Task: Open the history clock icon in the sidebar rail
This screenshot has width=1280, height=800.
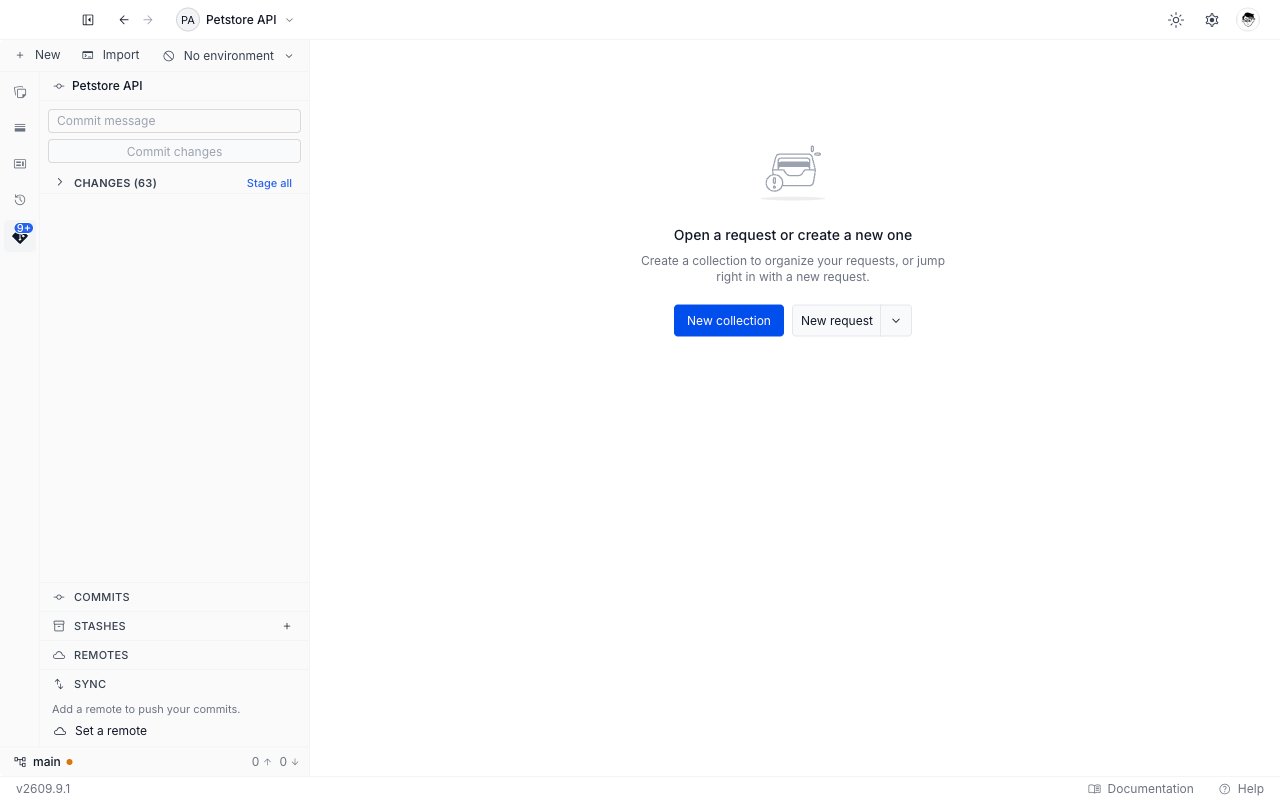Action: click(x=20, y=200)
